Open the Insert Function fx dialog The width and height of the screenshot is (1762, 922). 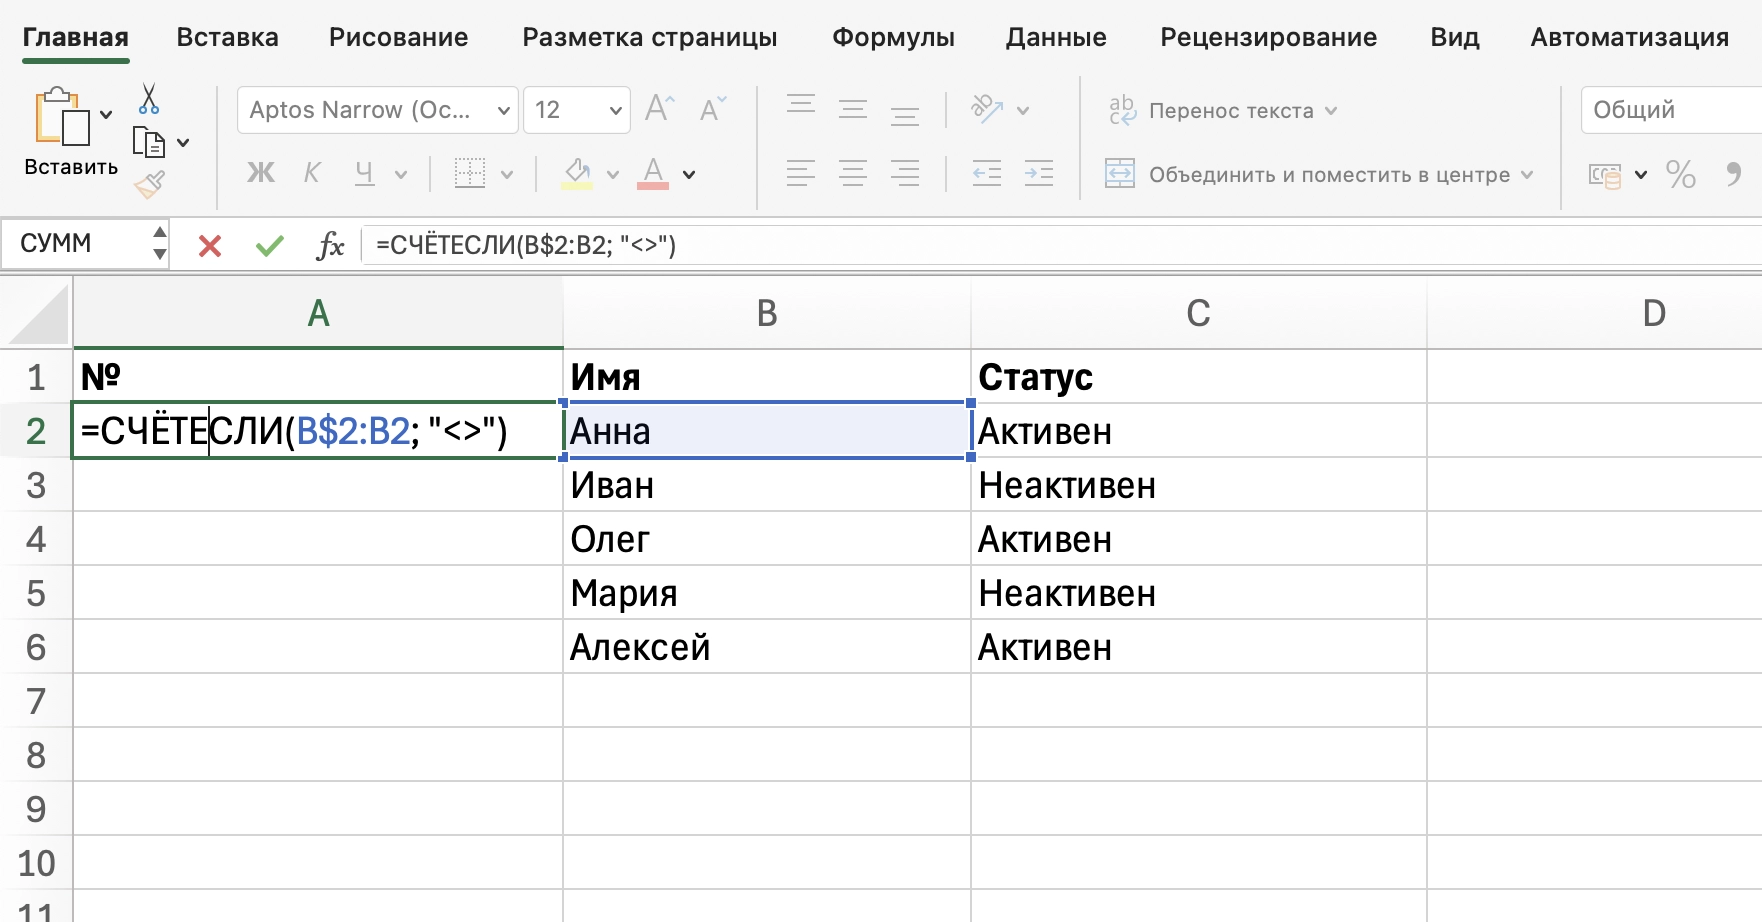[x=330, y=245]
